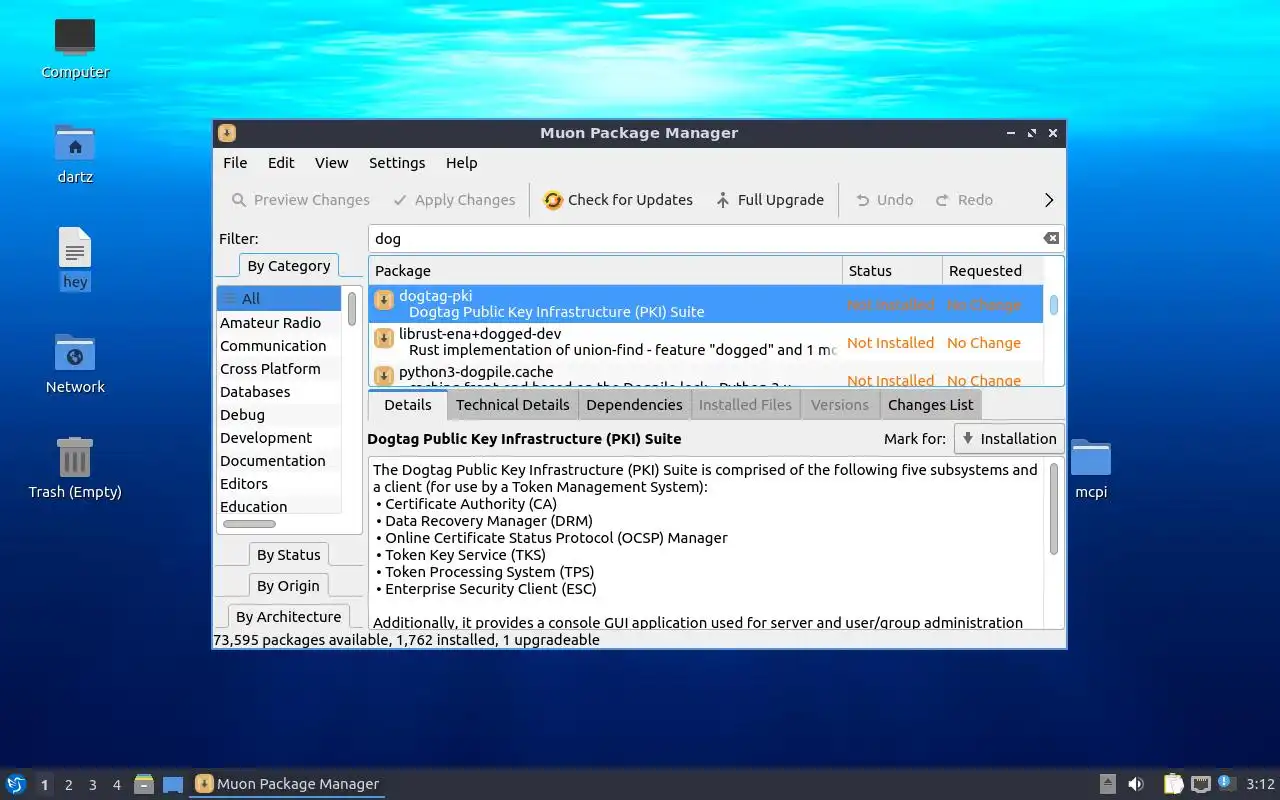Click the clipboard tray icon
This screenshot has height=800, width=1280.
tap(1173, 784)
